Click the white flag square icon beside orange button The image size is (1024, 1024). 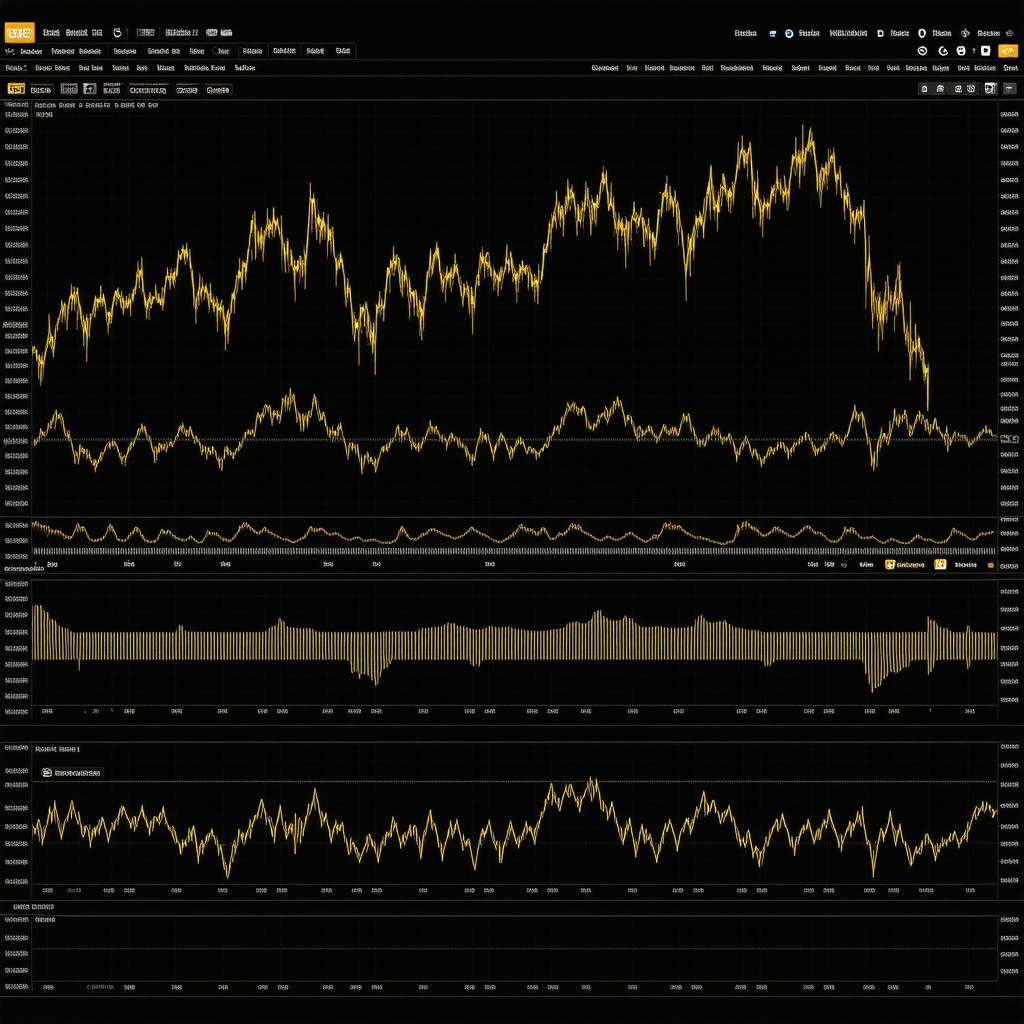[x=985, y=50]
